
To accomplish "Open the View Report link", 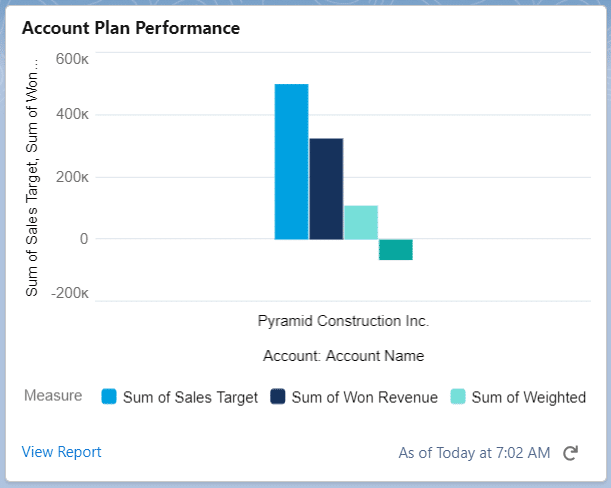I will 61,452.
